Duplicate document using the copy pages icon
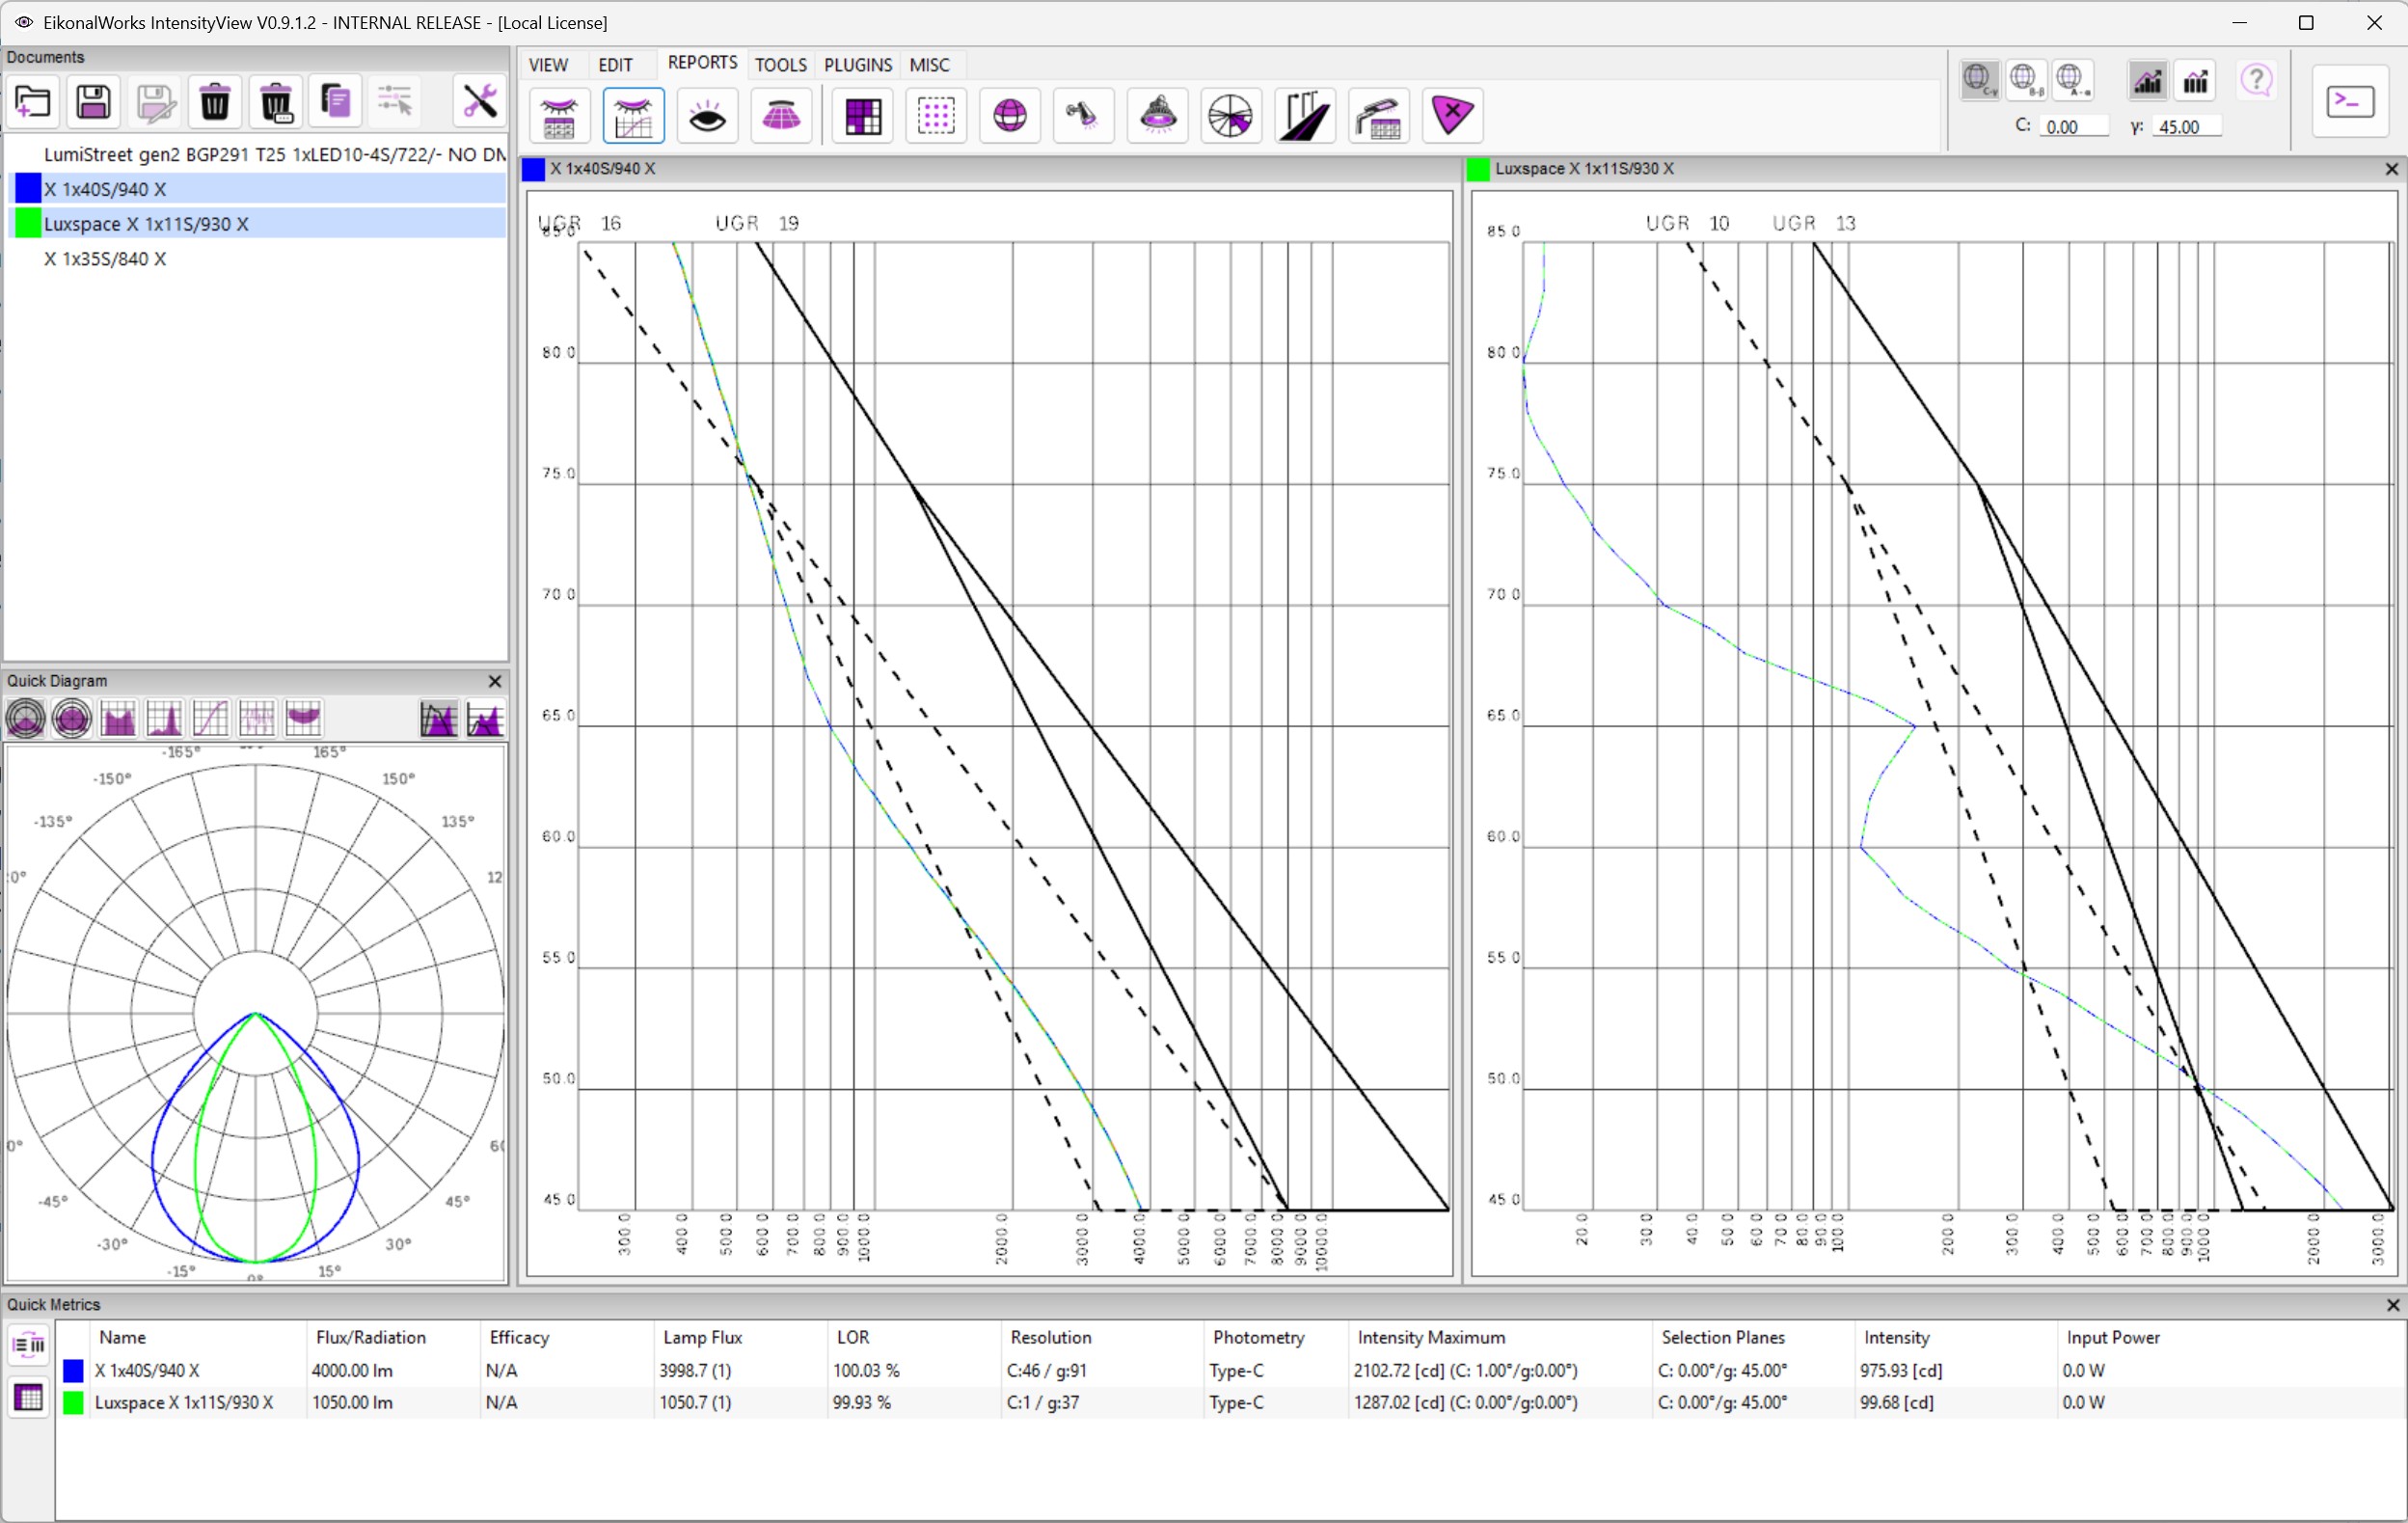The width and height of the screenshot is (2408, 1523). point(336,101)
